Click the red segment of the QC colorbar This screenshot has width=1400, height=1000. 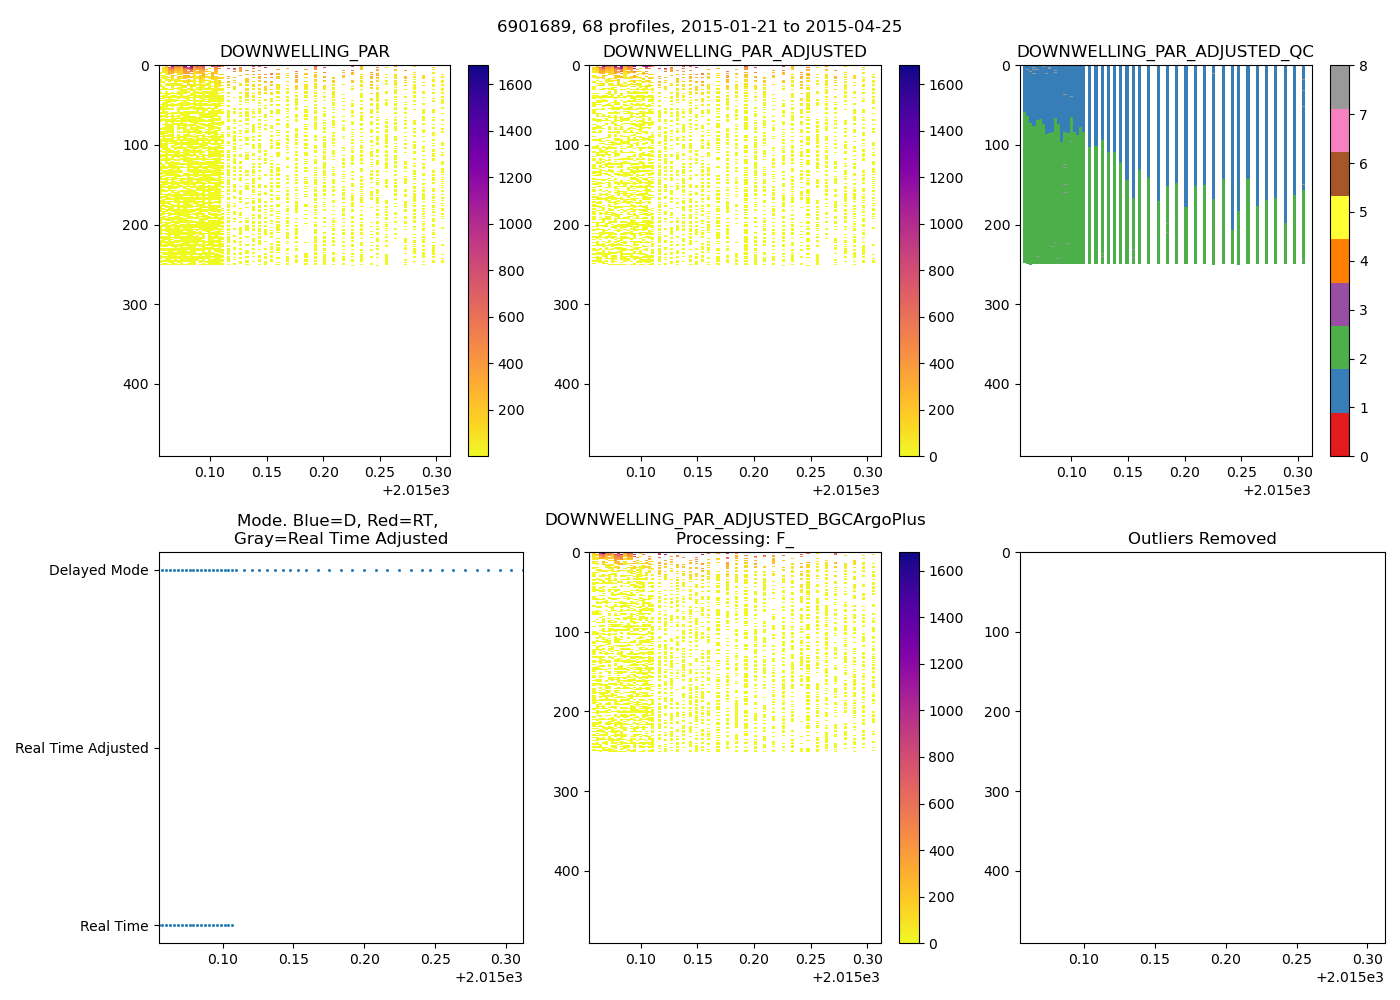pos(1340,435)
